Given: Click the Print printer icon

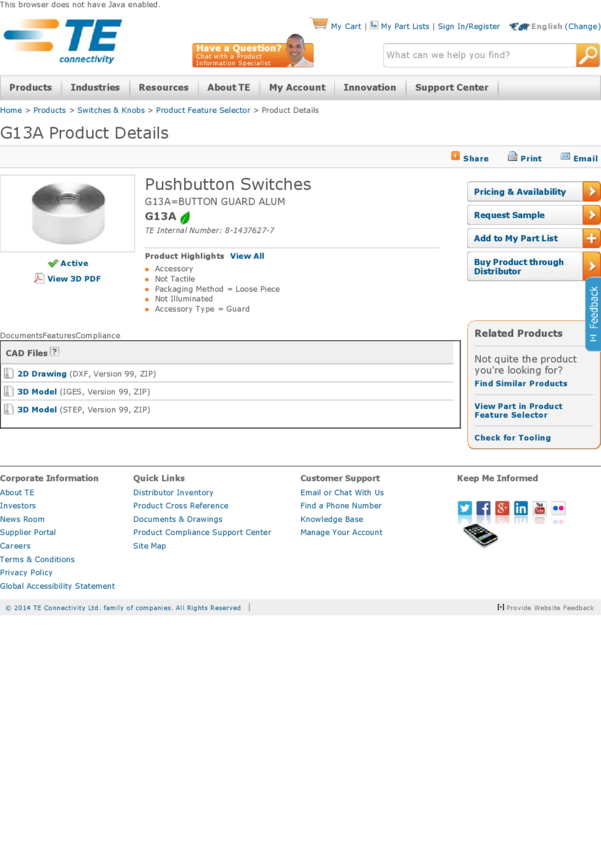Looking at the screenshot, I should click(x=512, y=157).
